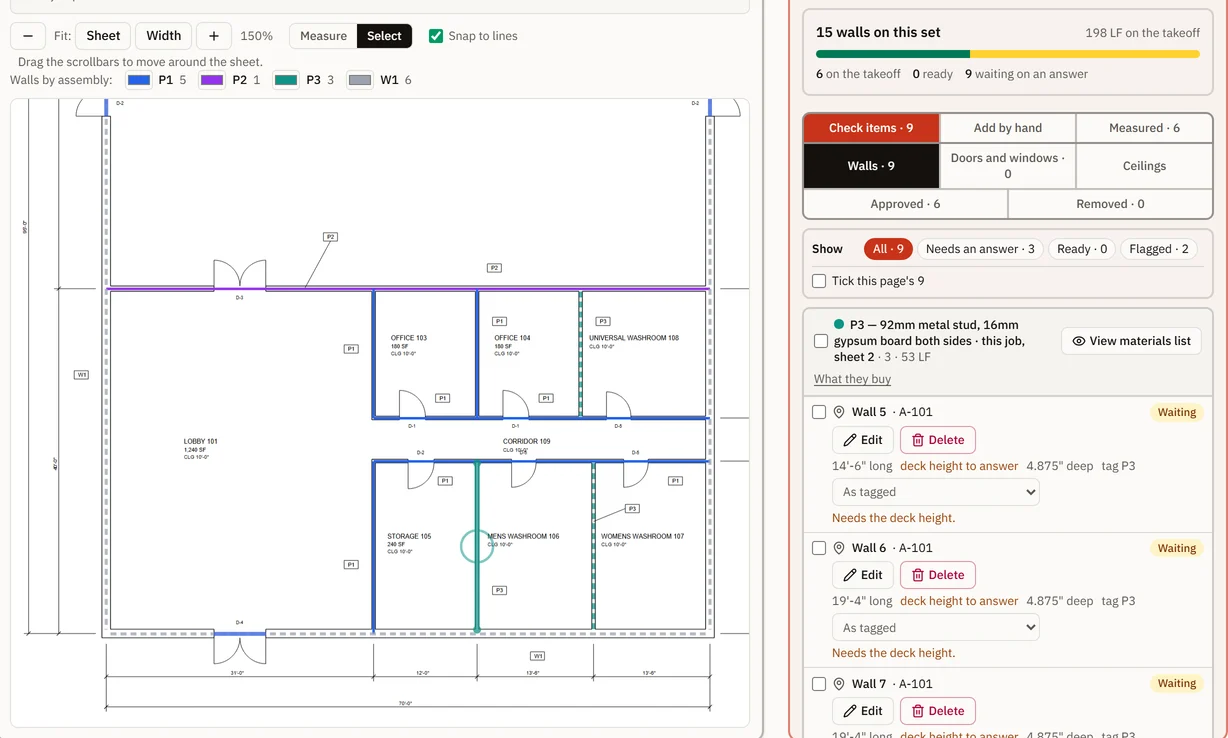This screenshot has height=738, width=1228.
Task: Click the P3 teal assembly swatch
Action: pos(286,80)
